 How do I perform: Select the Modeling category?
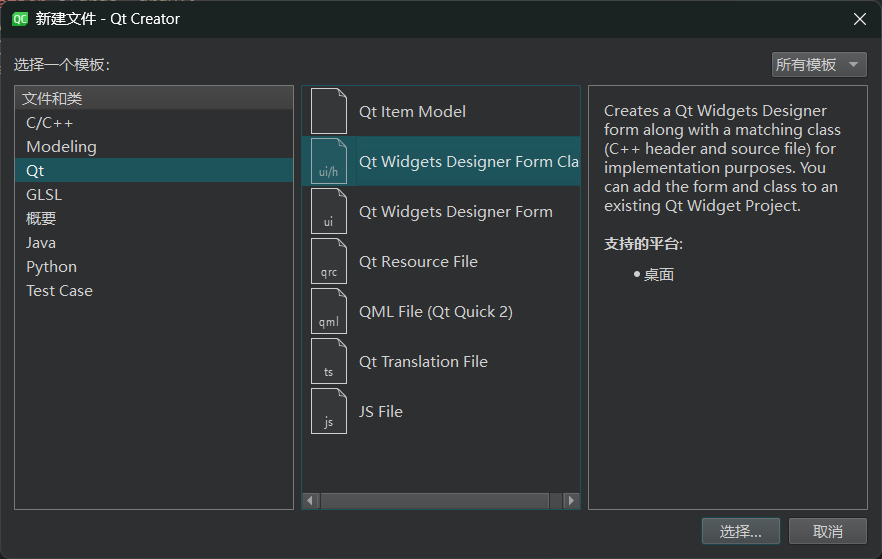click(61, 146)
